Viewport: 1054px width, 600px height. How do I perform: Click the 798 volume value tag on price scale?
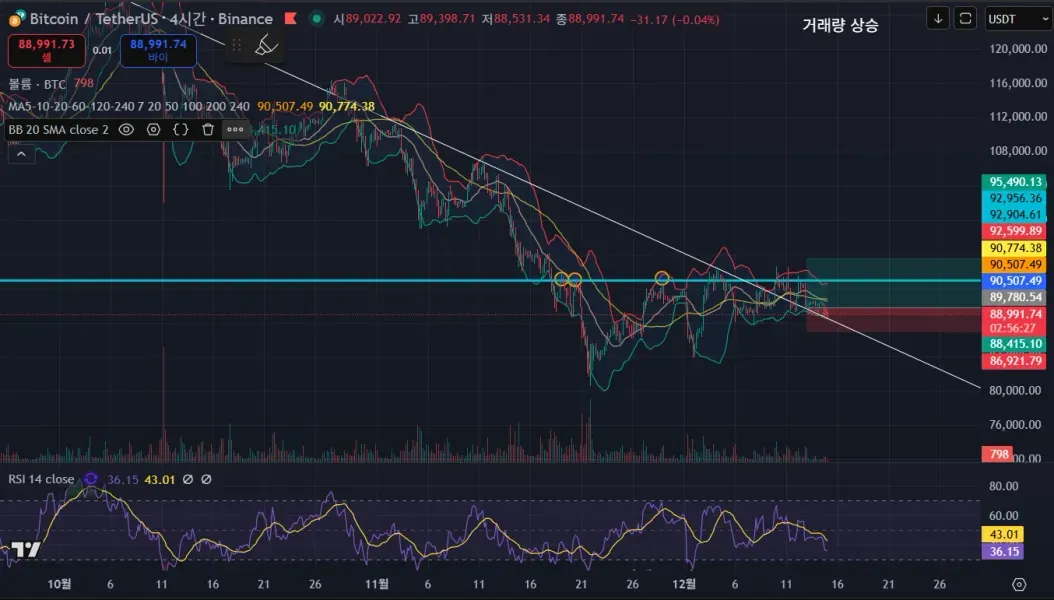[x=998, y=454]
